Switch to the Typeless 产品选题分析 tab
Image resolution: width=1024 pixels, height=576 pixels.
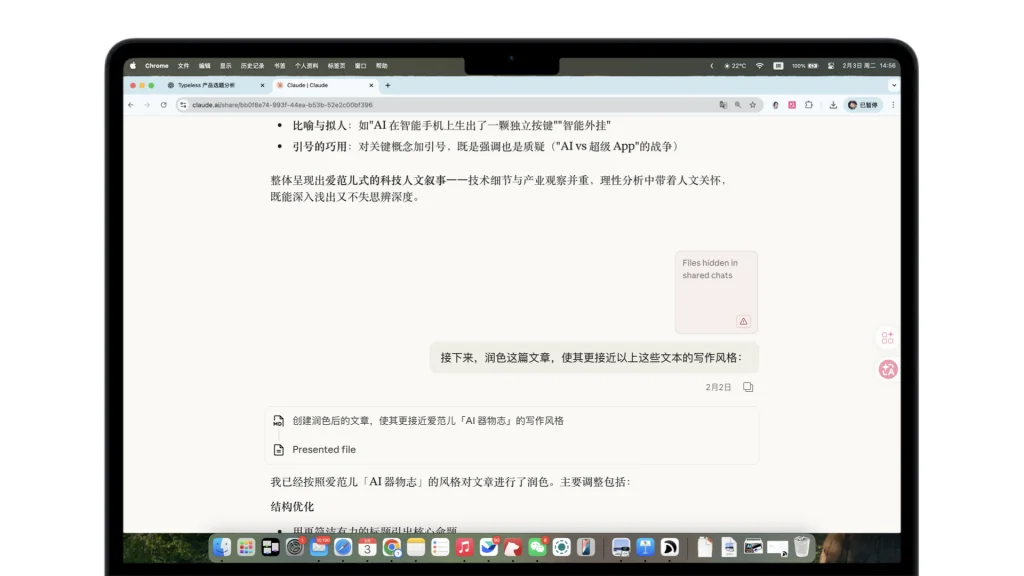[208, 85]
